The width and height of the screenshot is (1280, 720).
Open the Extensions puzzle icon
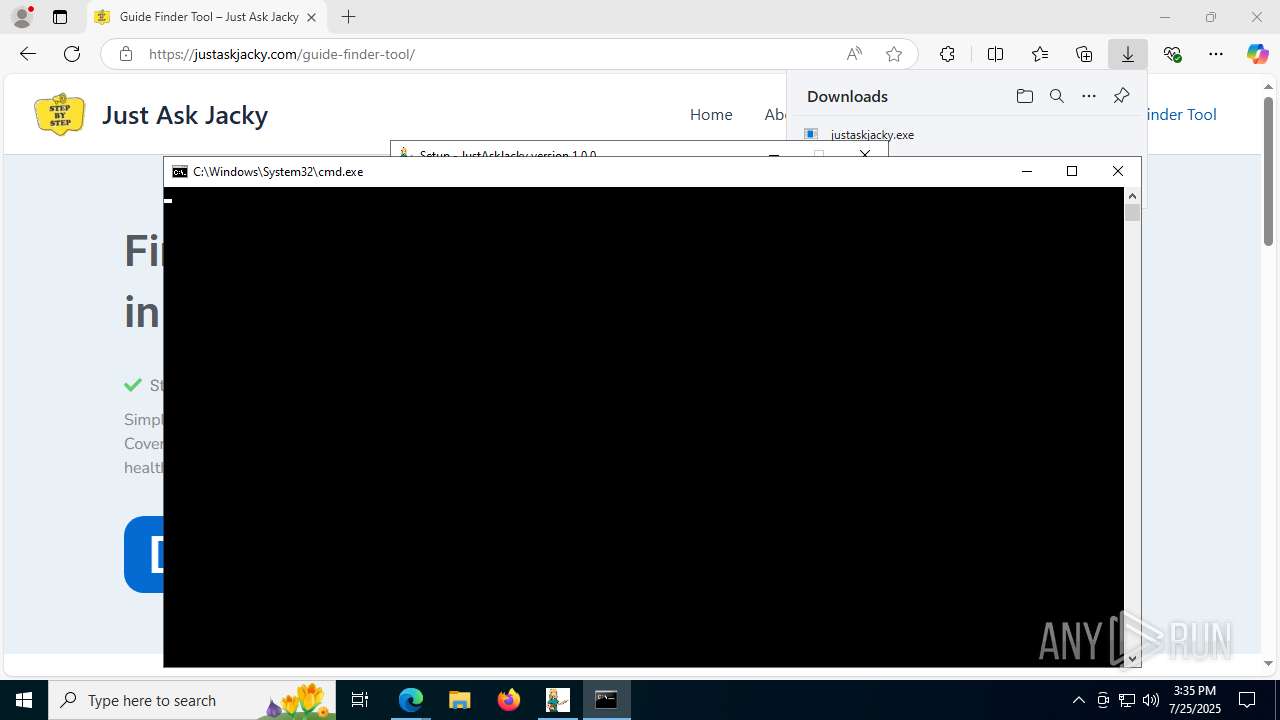coord(947,54)
